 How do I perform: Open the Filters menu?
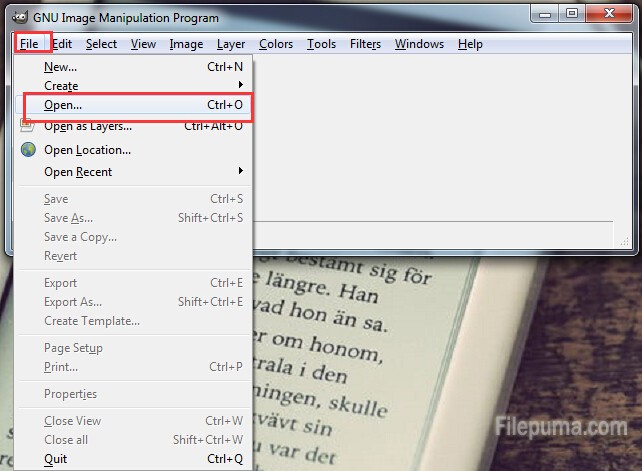pyautogui.click(x=365, y=44)
